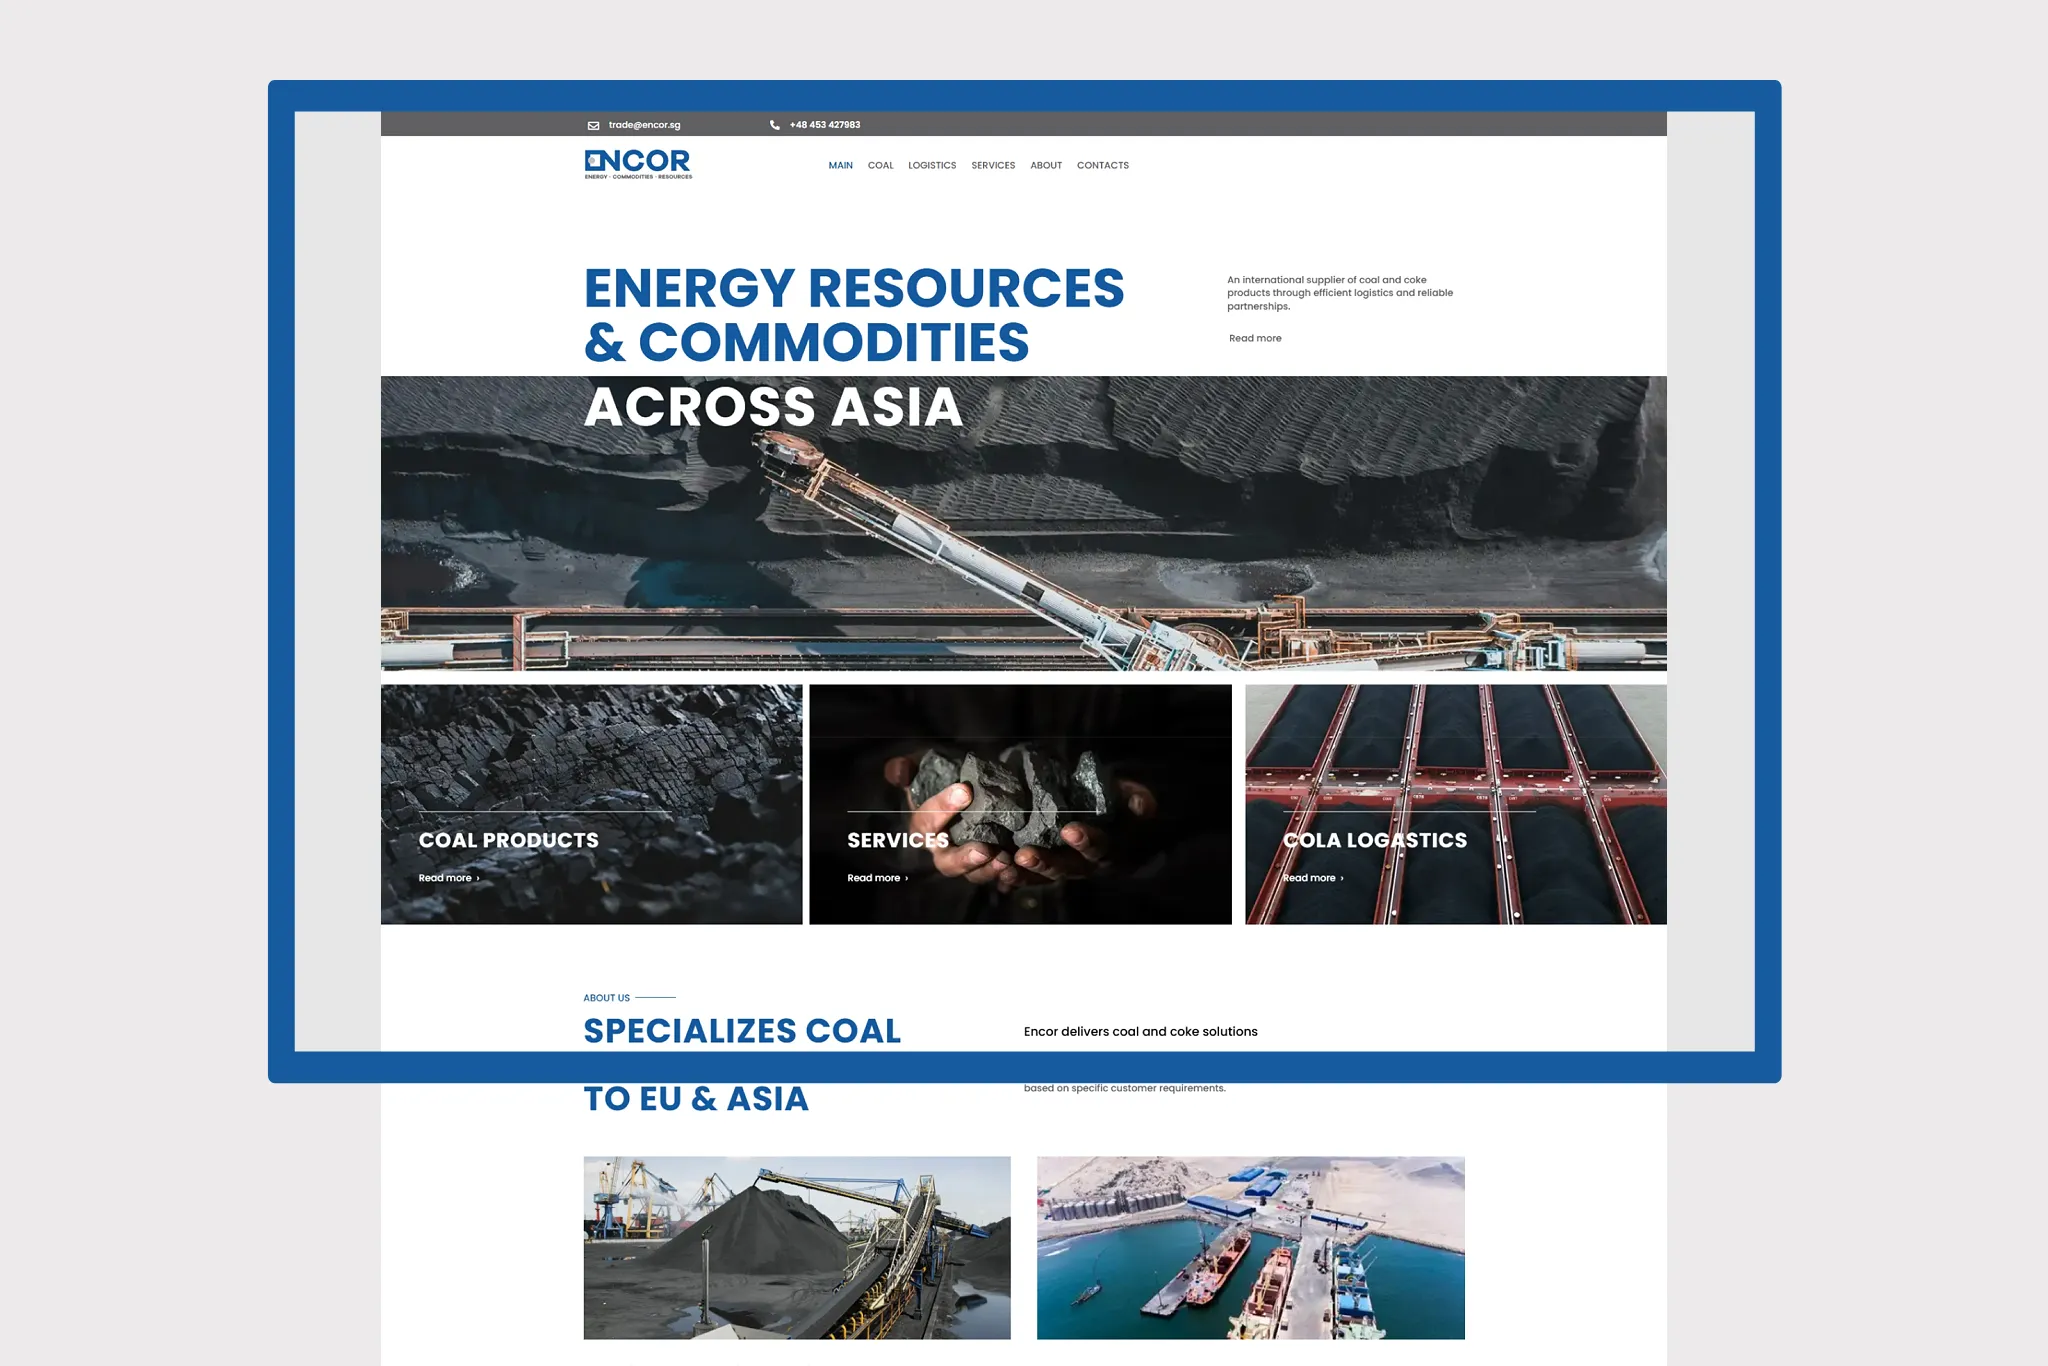Open the COAL PRODUCTS card title
Image resolution: width=2048 pixels, height=1366 pixels.
tap(508, 841)
